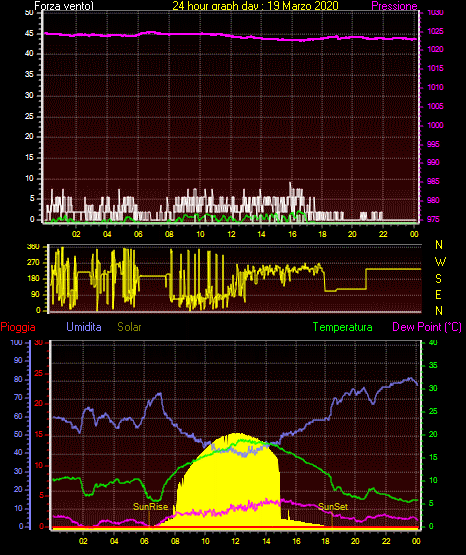
Task: Click the 'W' compass label
Action: pyautogui.click(x=440, y=262)
